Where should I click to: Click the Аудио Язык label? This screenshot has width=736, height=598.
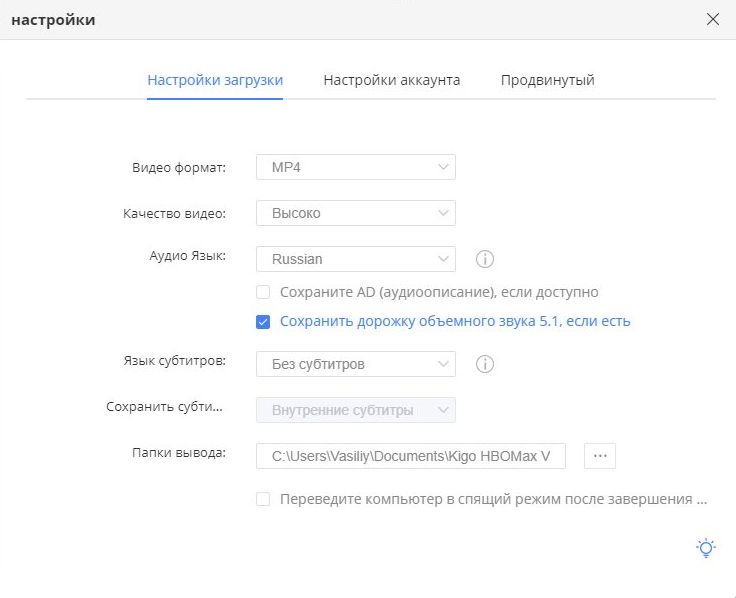(187, 256)
